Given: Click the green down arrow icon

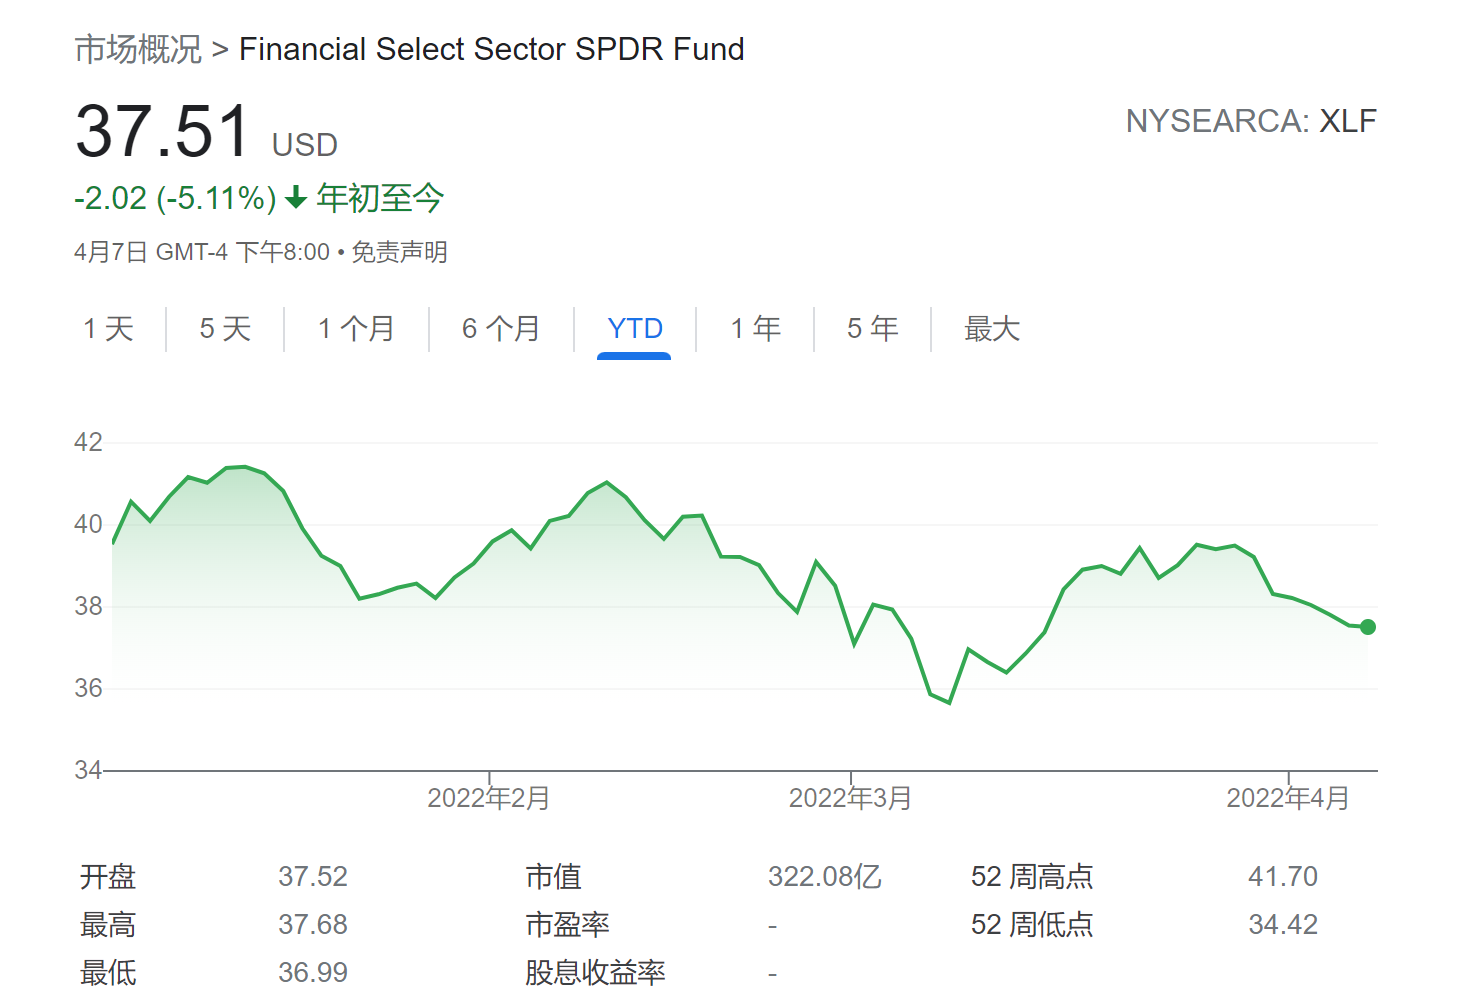Looking at the screenshot, I should point(296,198).
